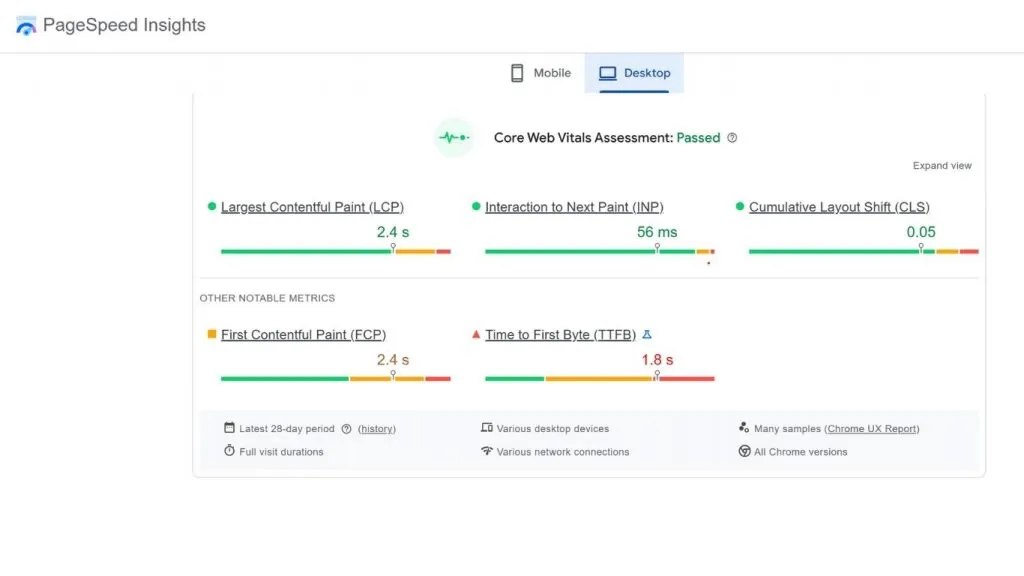The height and width of the screenshot is (576, 1024).
Task: Open Cumulative Layout Shift (CLS) link
Action: 839,207
